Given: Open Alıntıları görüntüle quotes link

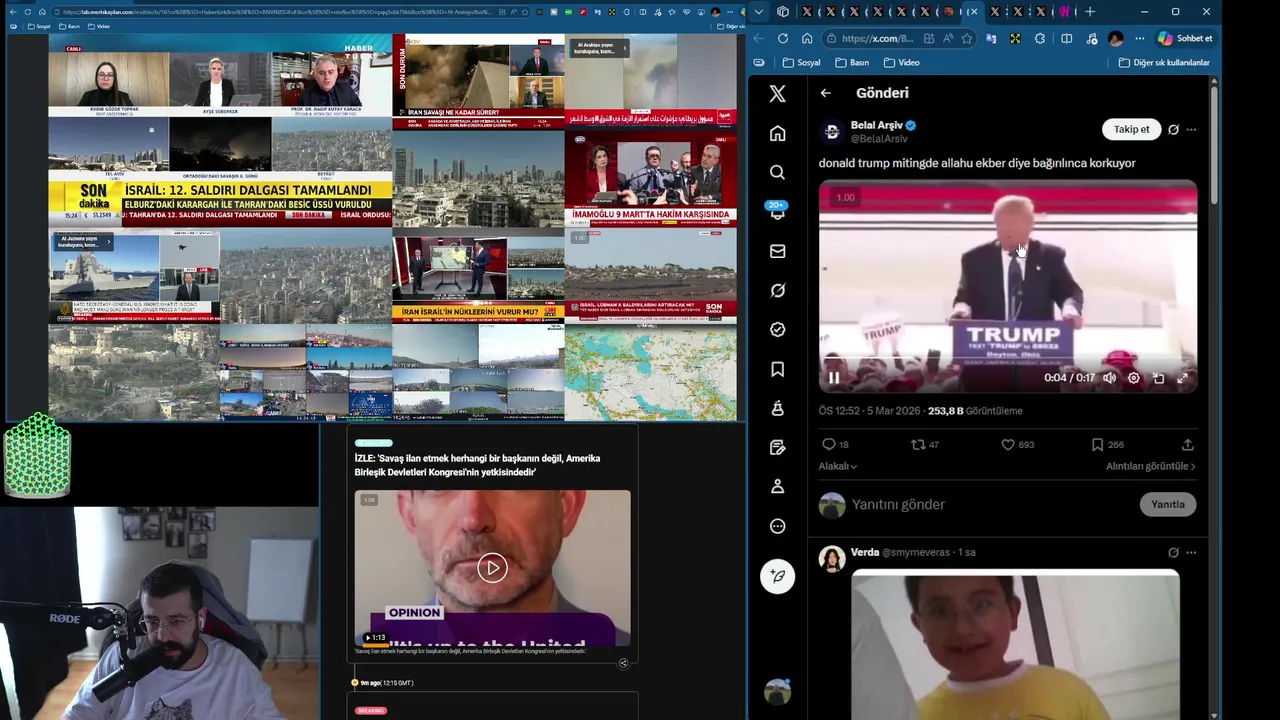Looking at the screenshot, I should (1151, 466).
